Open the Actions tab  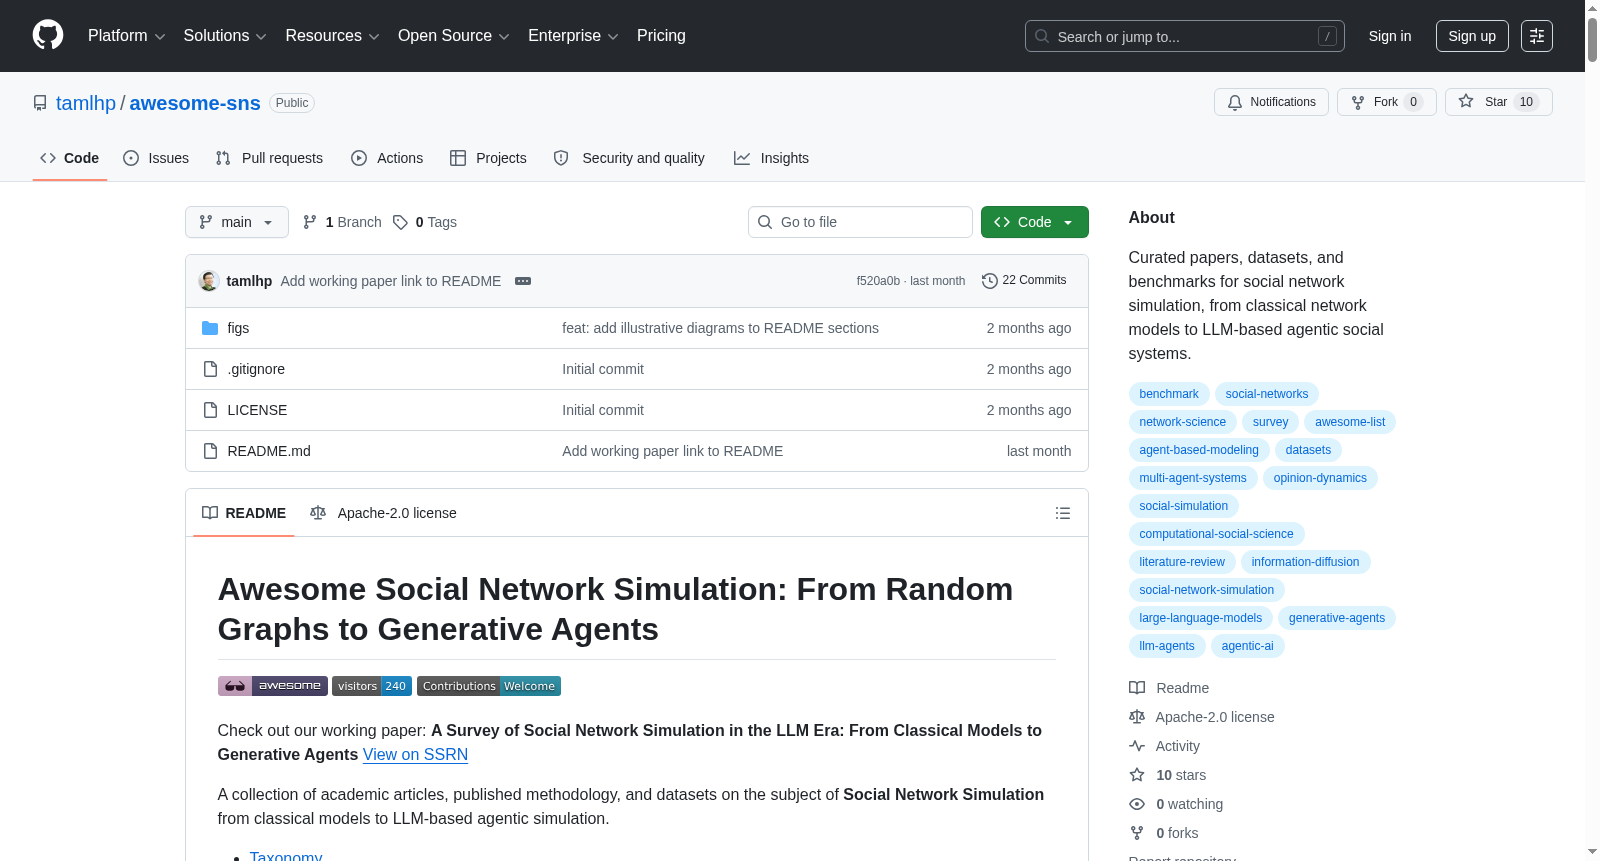[x=387, y=158]
